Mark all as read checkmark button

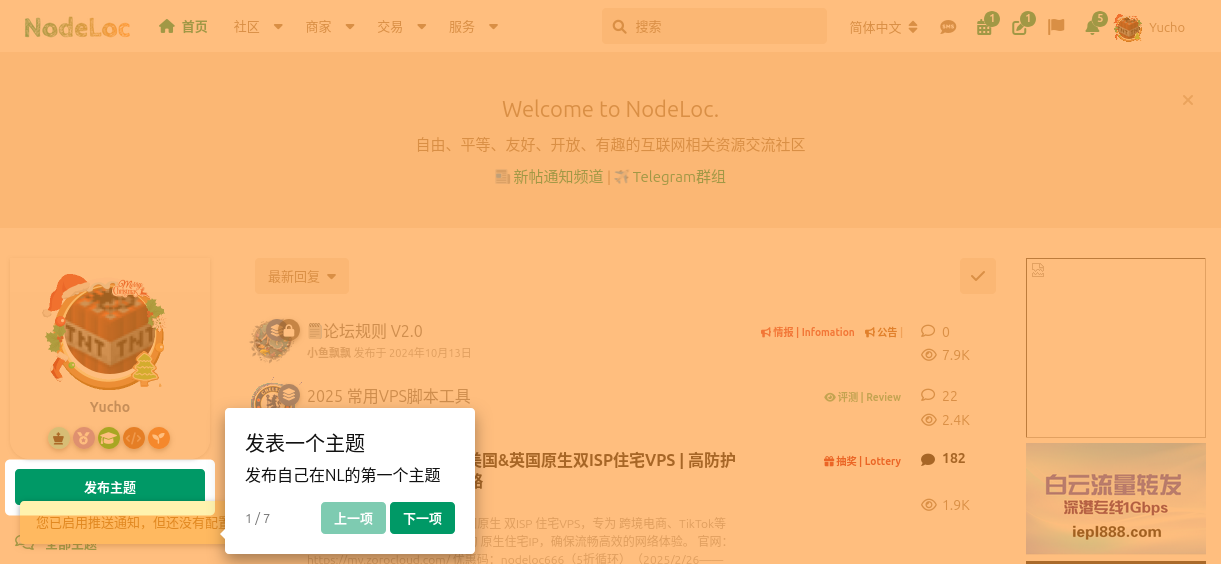(x=978, y=276)
